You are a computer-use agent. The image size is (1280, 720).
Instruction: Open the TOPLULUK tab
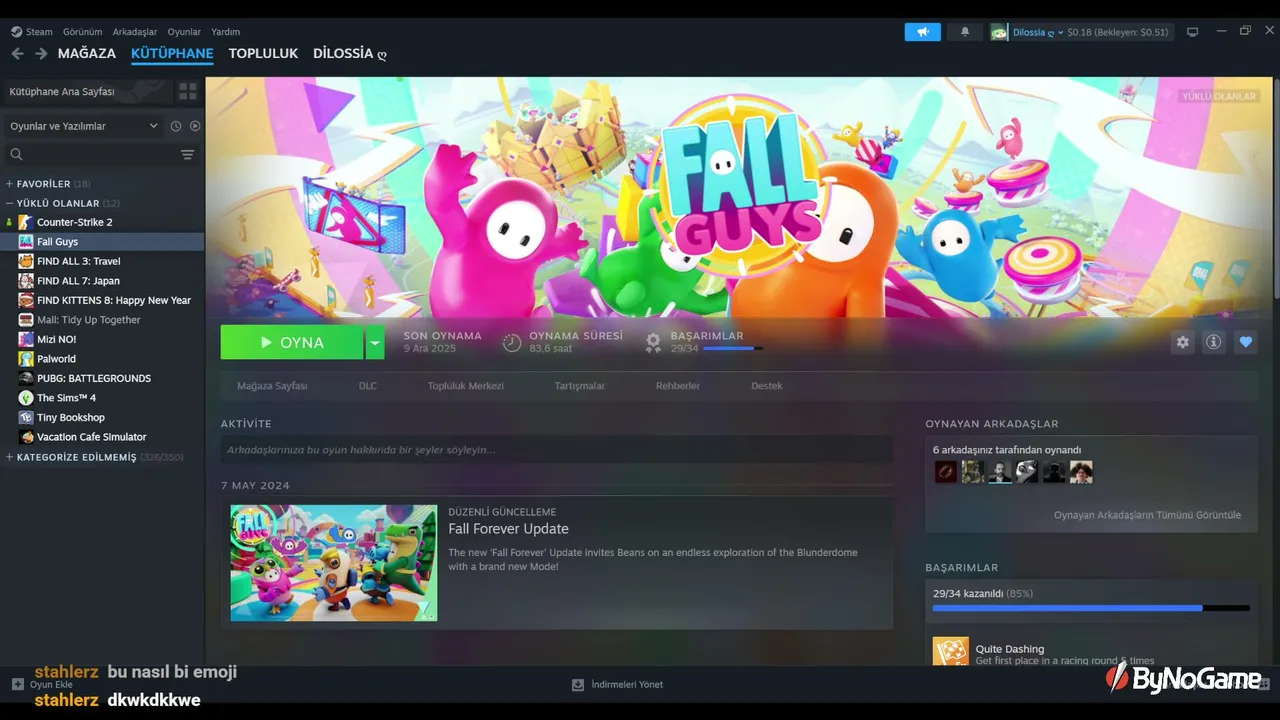[263, 54]
